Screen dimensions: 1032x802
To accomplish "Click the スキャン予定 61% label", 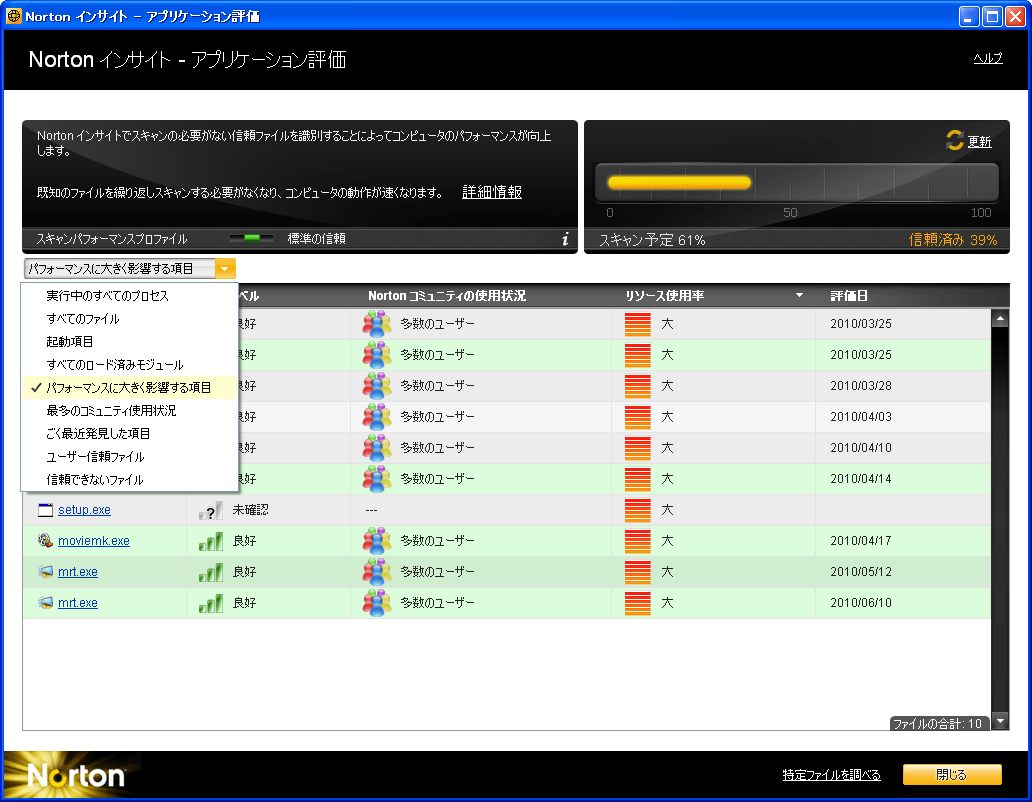I will click(x=652, y=240).
